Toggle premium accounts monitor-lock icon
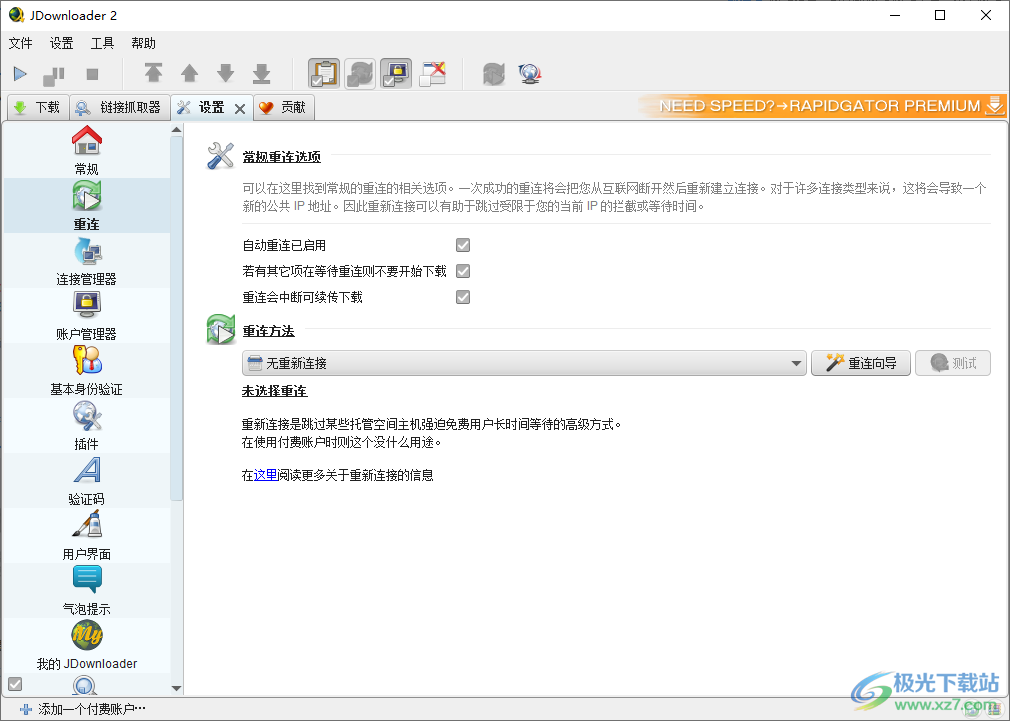Viewport: 1010px width, 721px height. (396, 73)
